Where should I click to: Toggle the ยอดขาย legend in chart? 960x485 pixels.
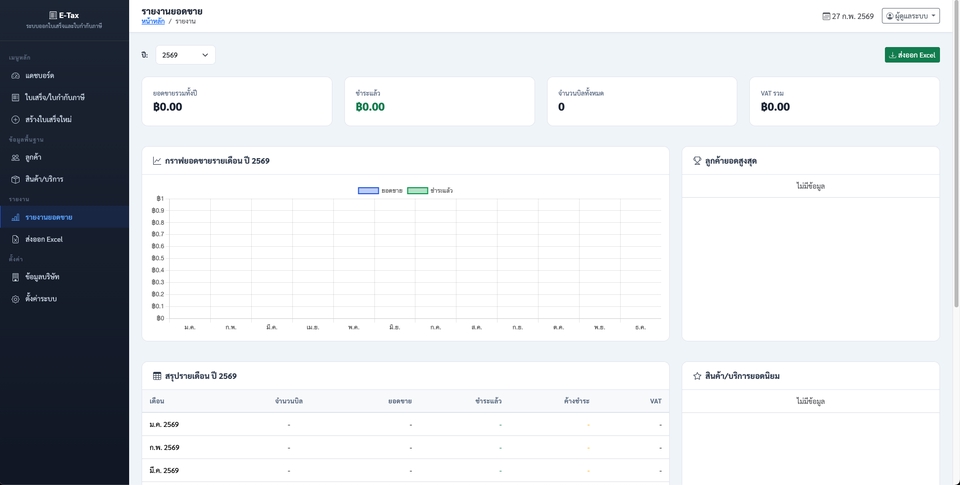pyautogui.click(x=380, y=190)
